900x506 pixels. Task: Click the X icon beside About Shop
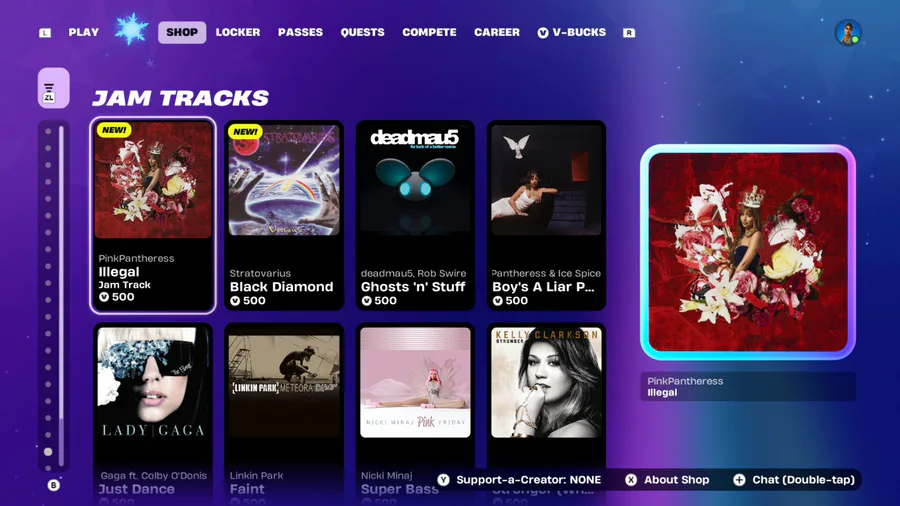pos(631,480)
